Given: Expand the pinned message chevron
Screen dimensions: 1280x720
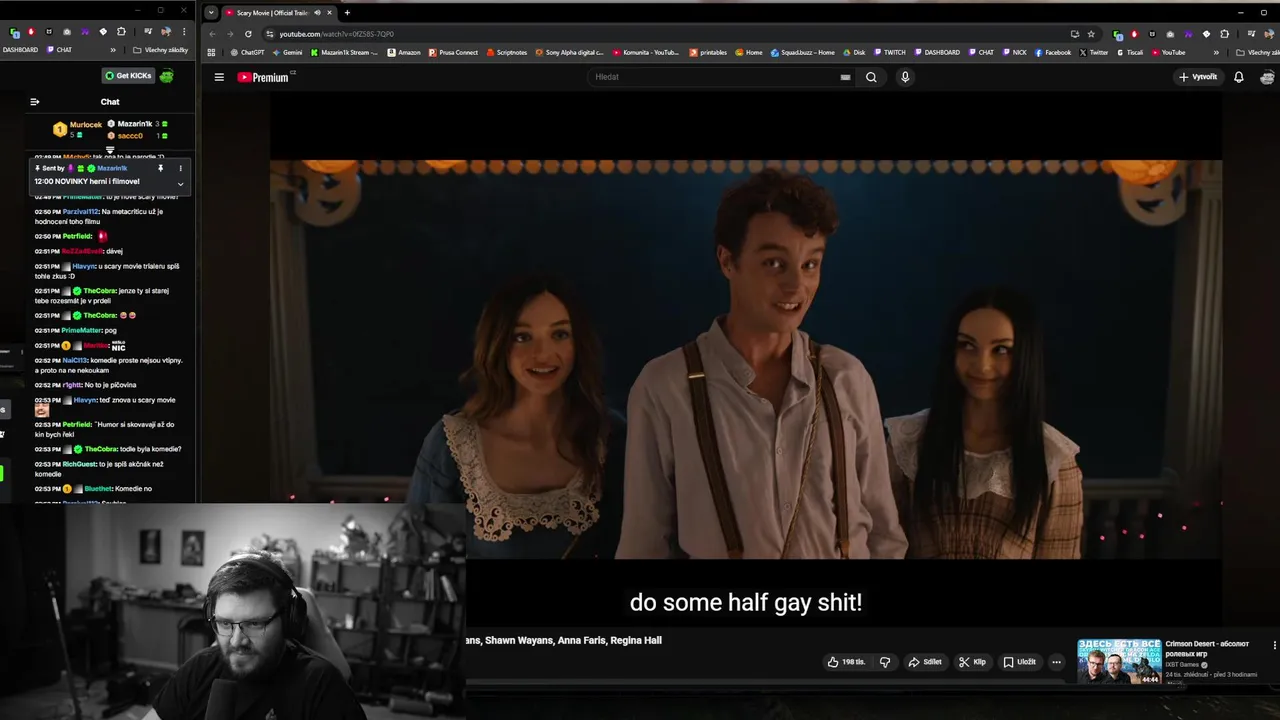Looking at the screenshot, I should [180, 184].
